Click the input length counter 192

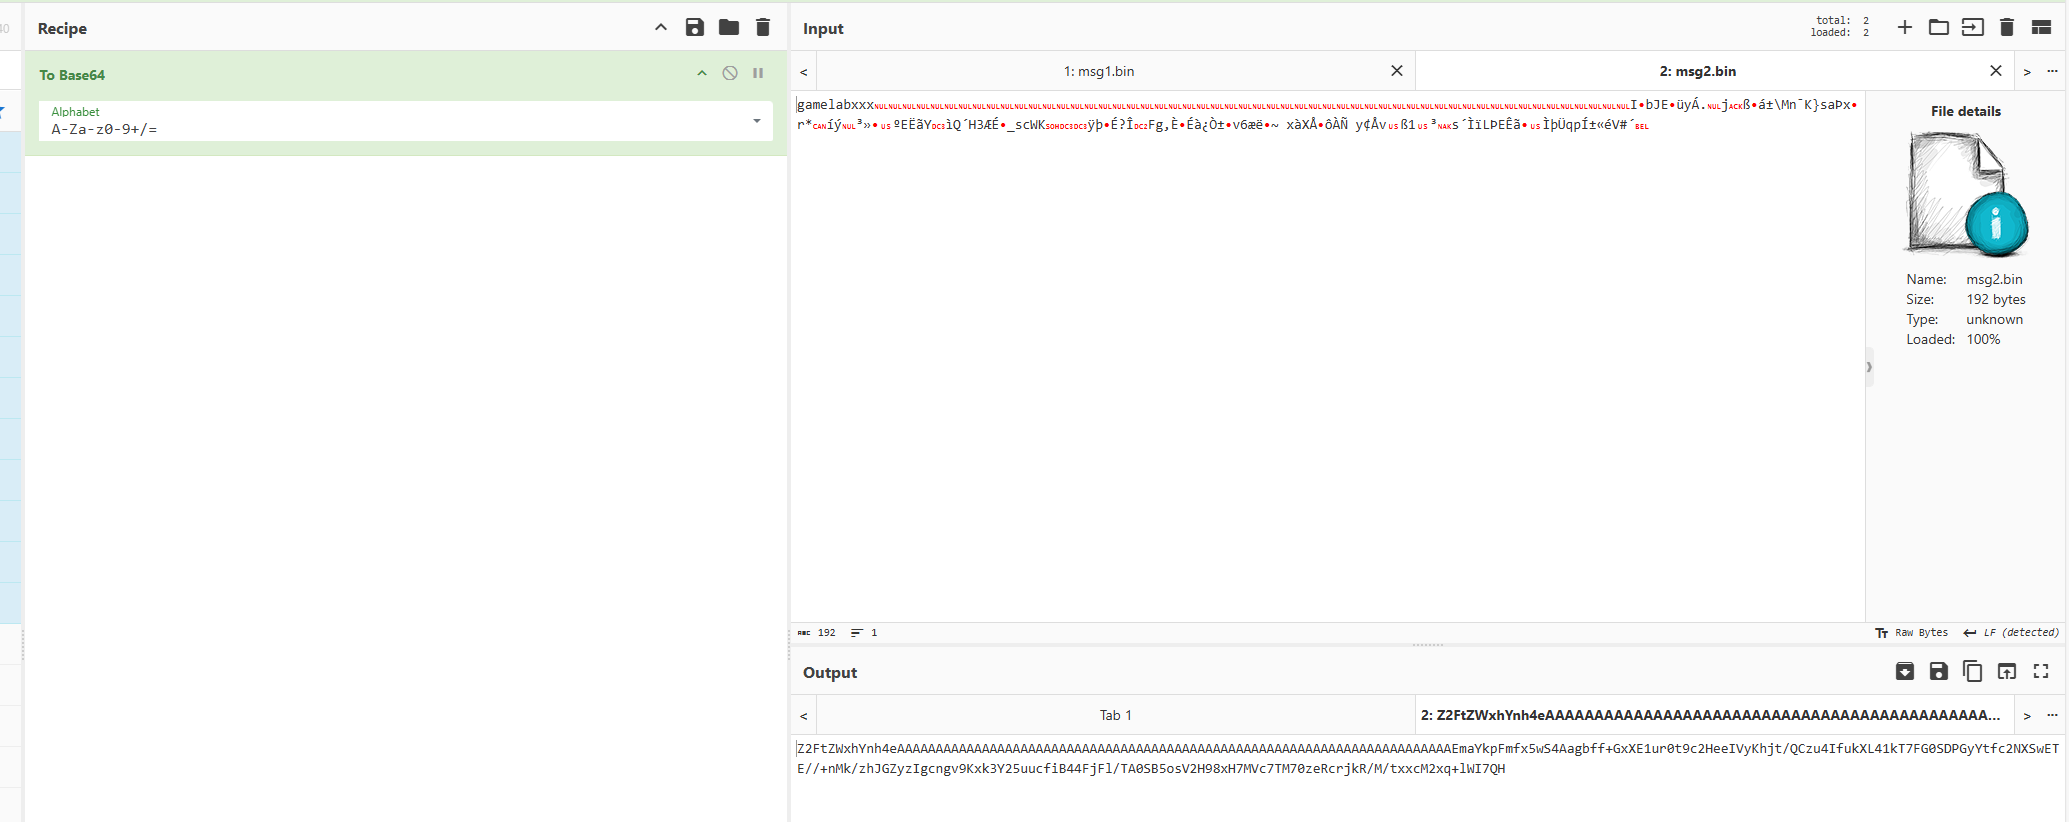(x=817, y=633)
